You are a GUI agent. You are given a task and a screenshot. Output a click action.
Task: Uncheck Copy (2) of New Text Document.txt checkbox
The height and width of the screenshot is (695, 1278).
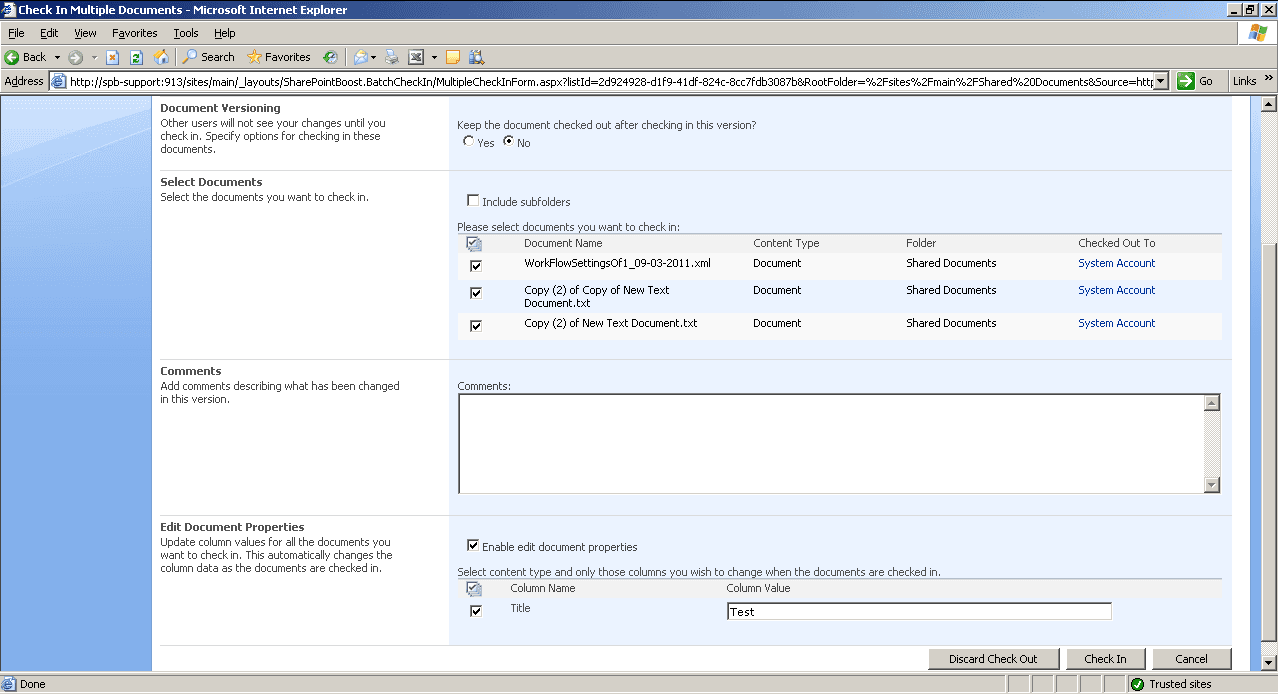(x=476, y=326)
